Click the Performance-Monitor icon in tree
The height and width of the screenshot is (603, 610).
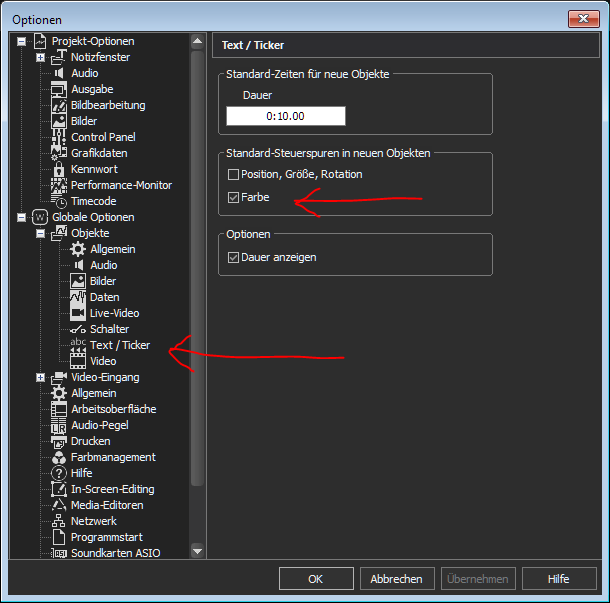point(59,185)
